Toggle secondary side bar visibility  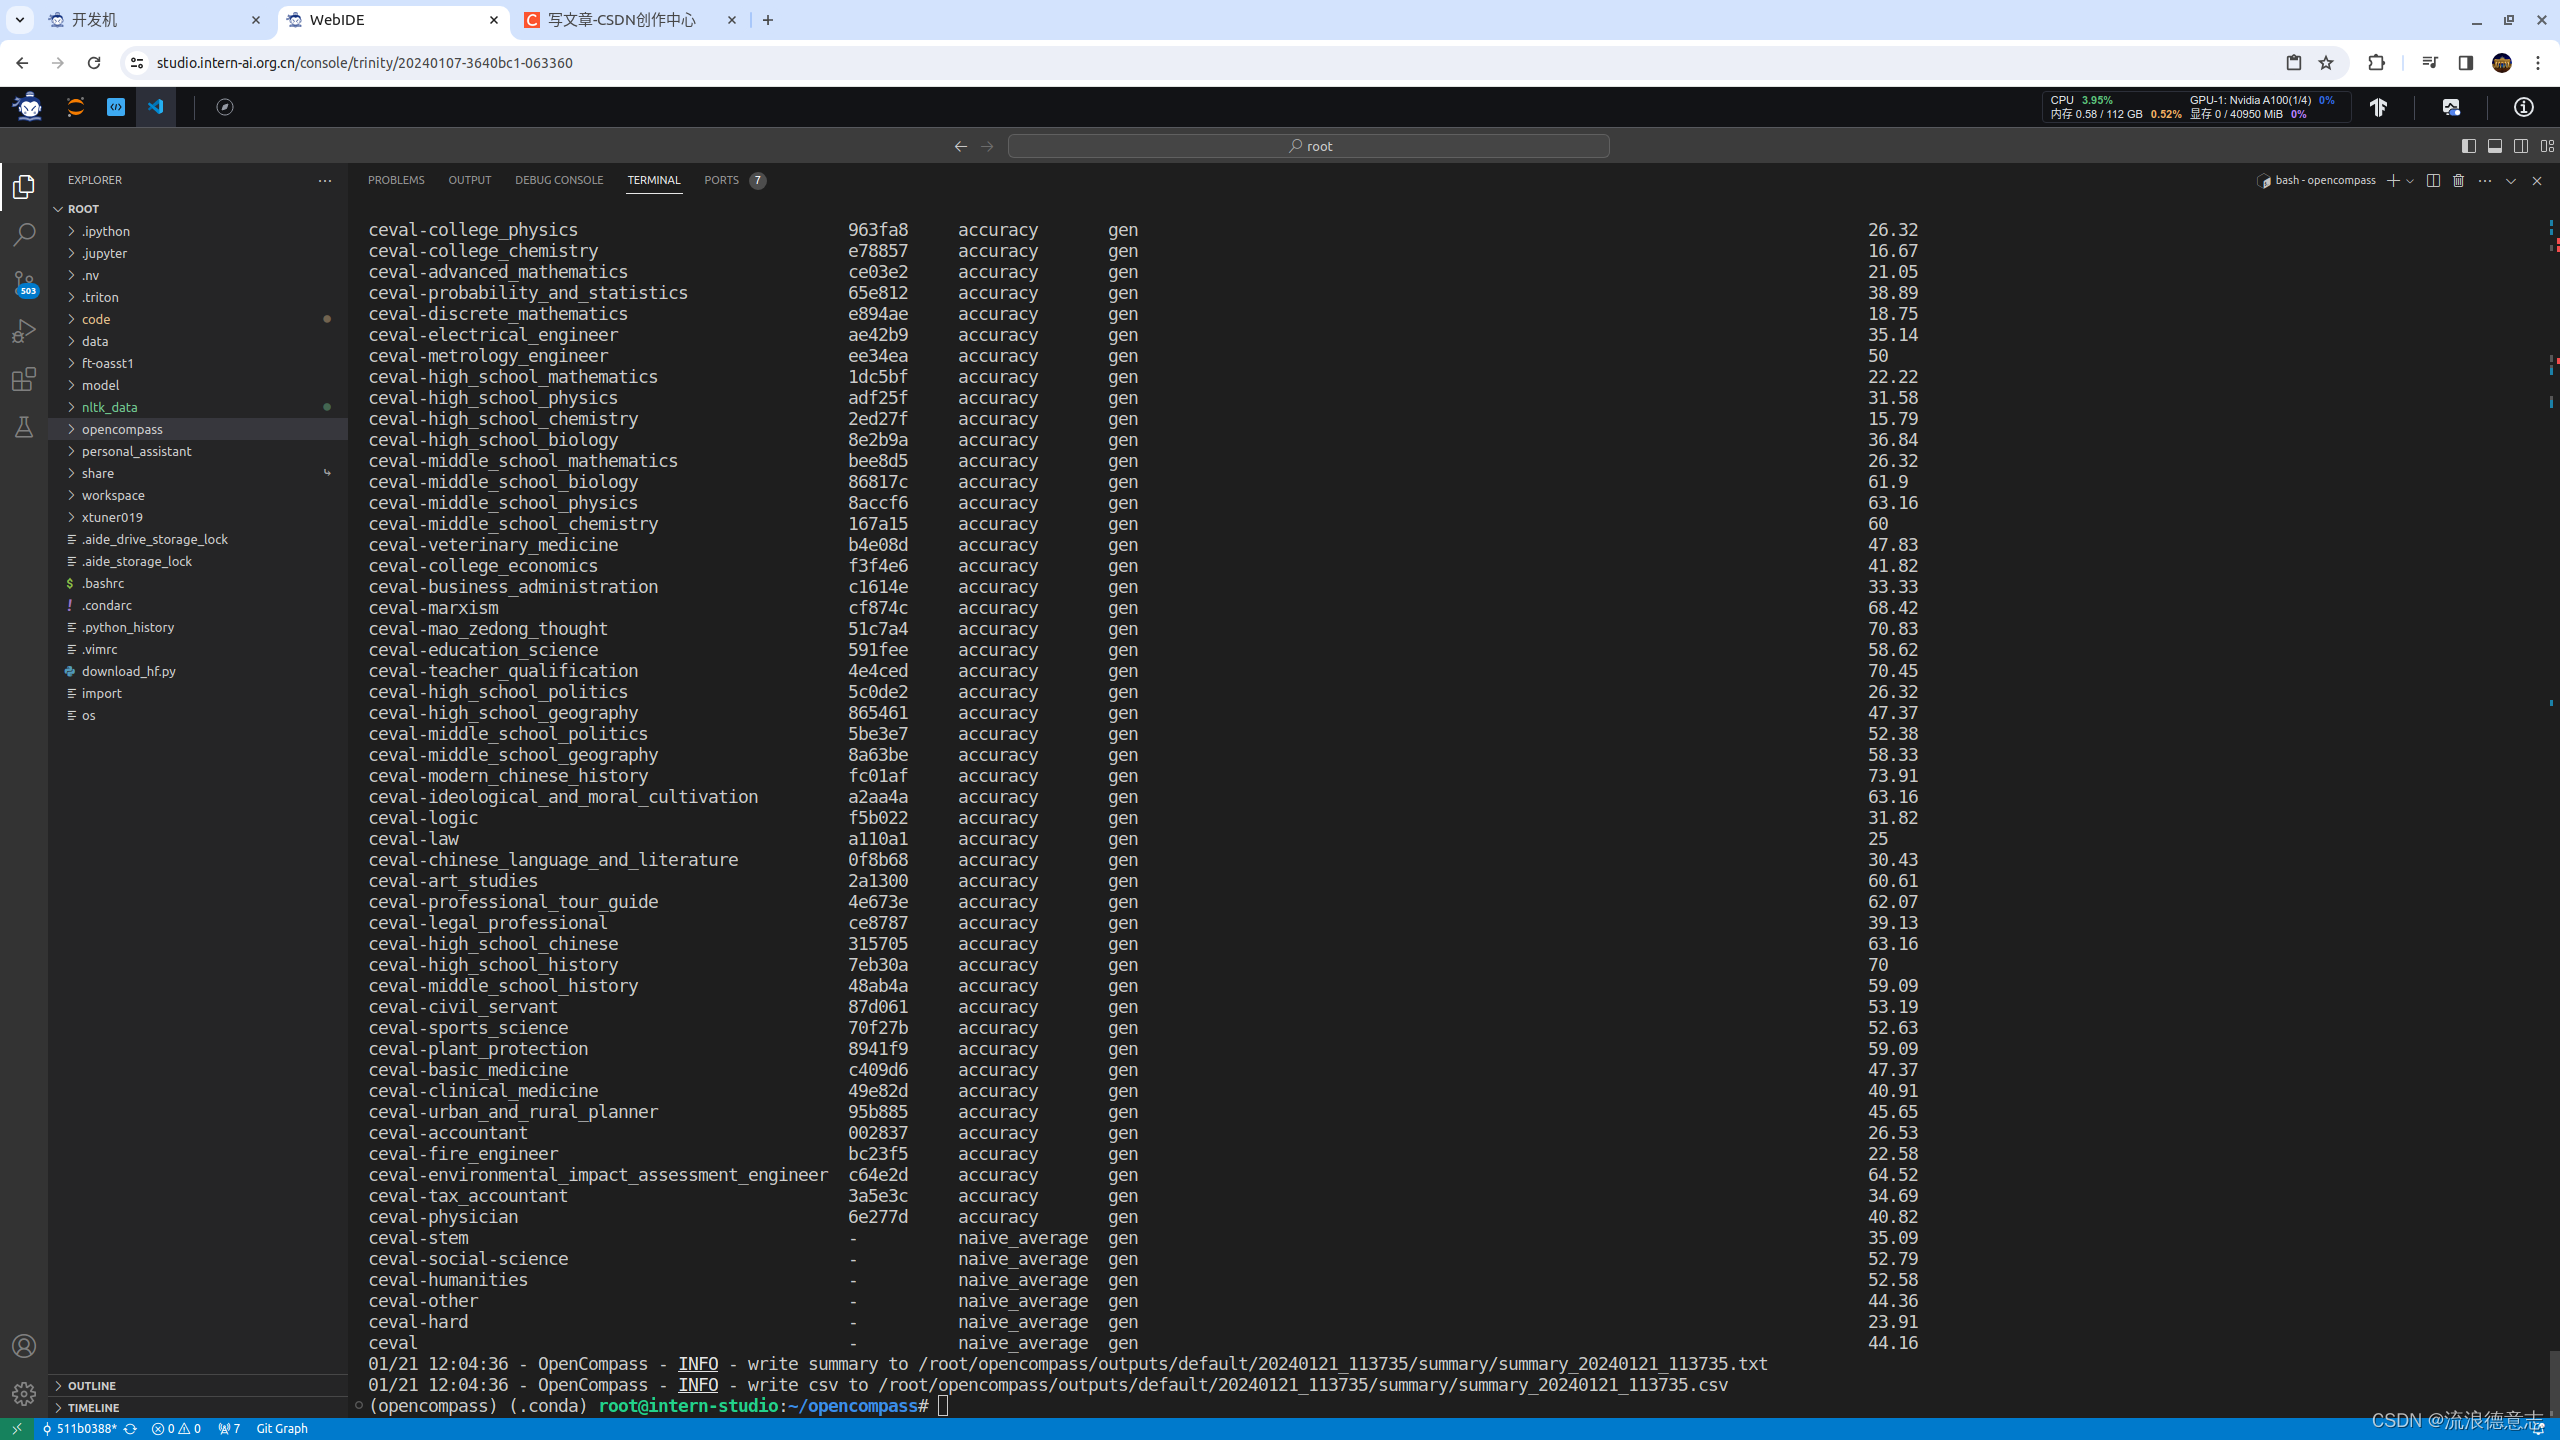(x=2521, y=146)
